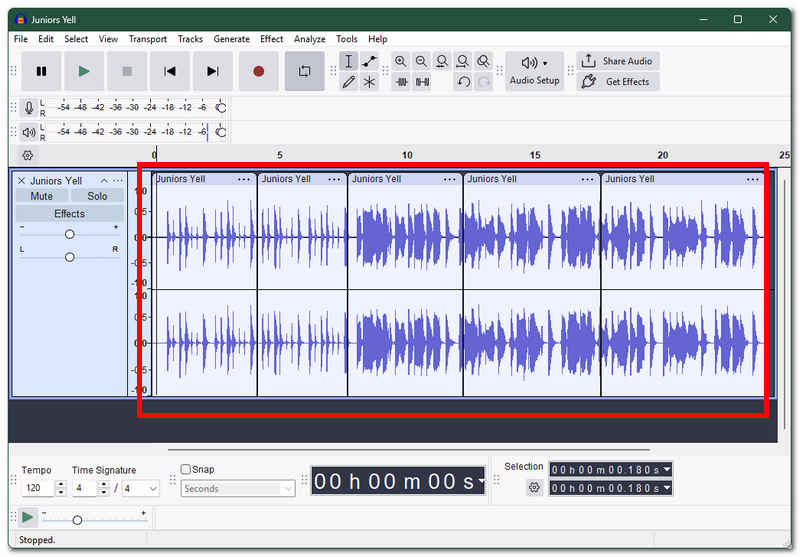
Task: Choose the Draw pencil tool
Action: [x=349, y=82]
